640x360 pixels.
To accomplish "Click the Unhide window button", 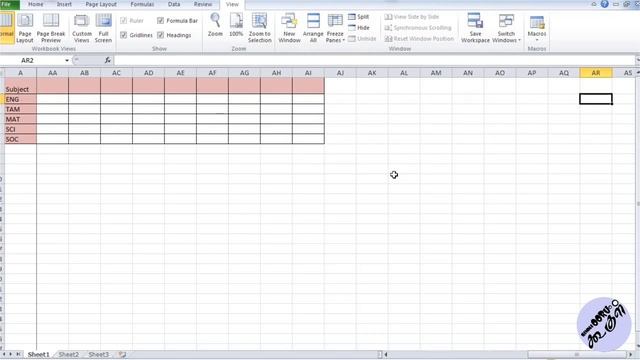I will coord(362,39).
